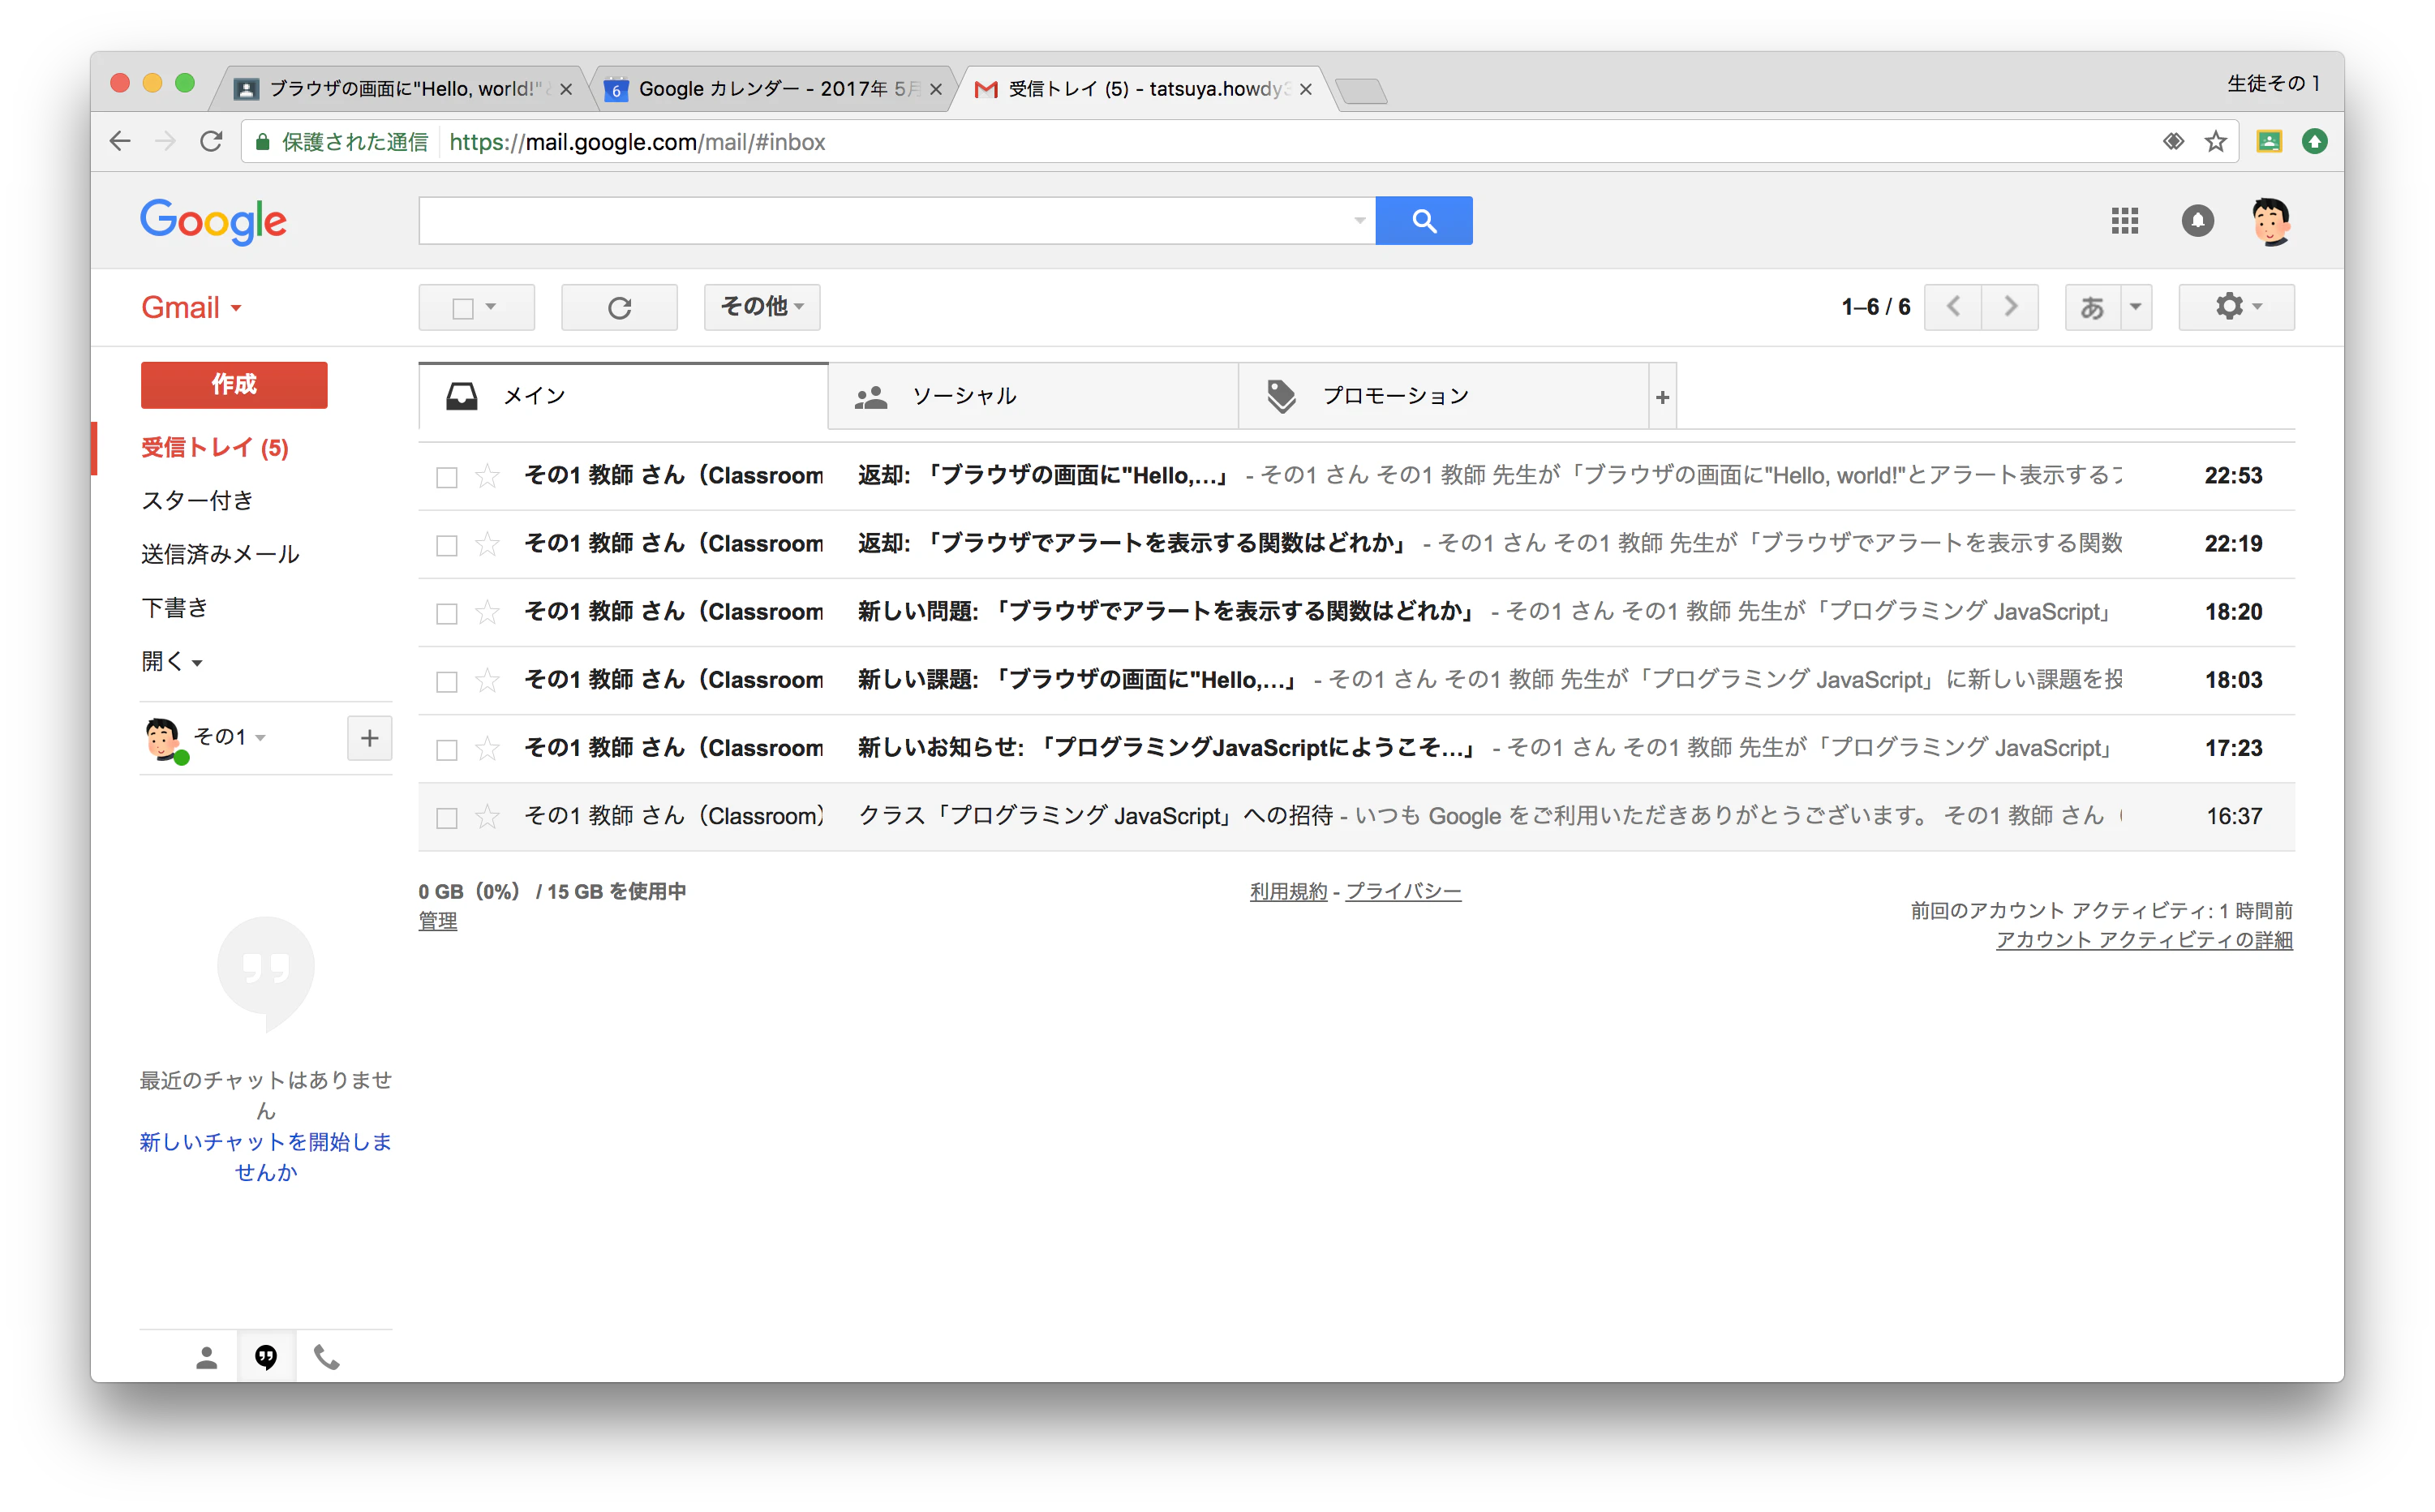Open the notifications bell
The image size is (2435, 1512).
(x=2197, y=220)
